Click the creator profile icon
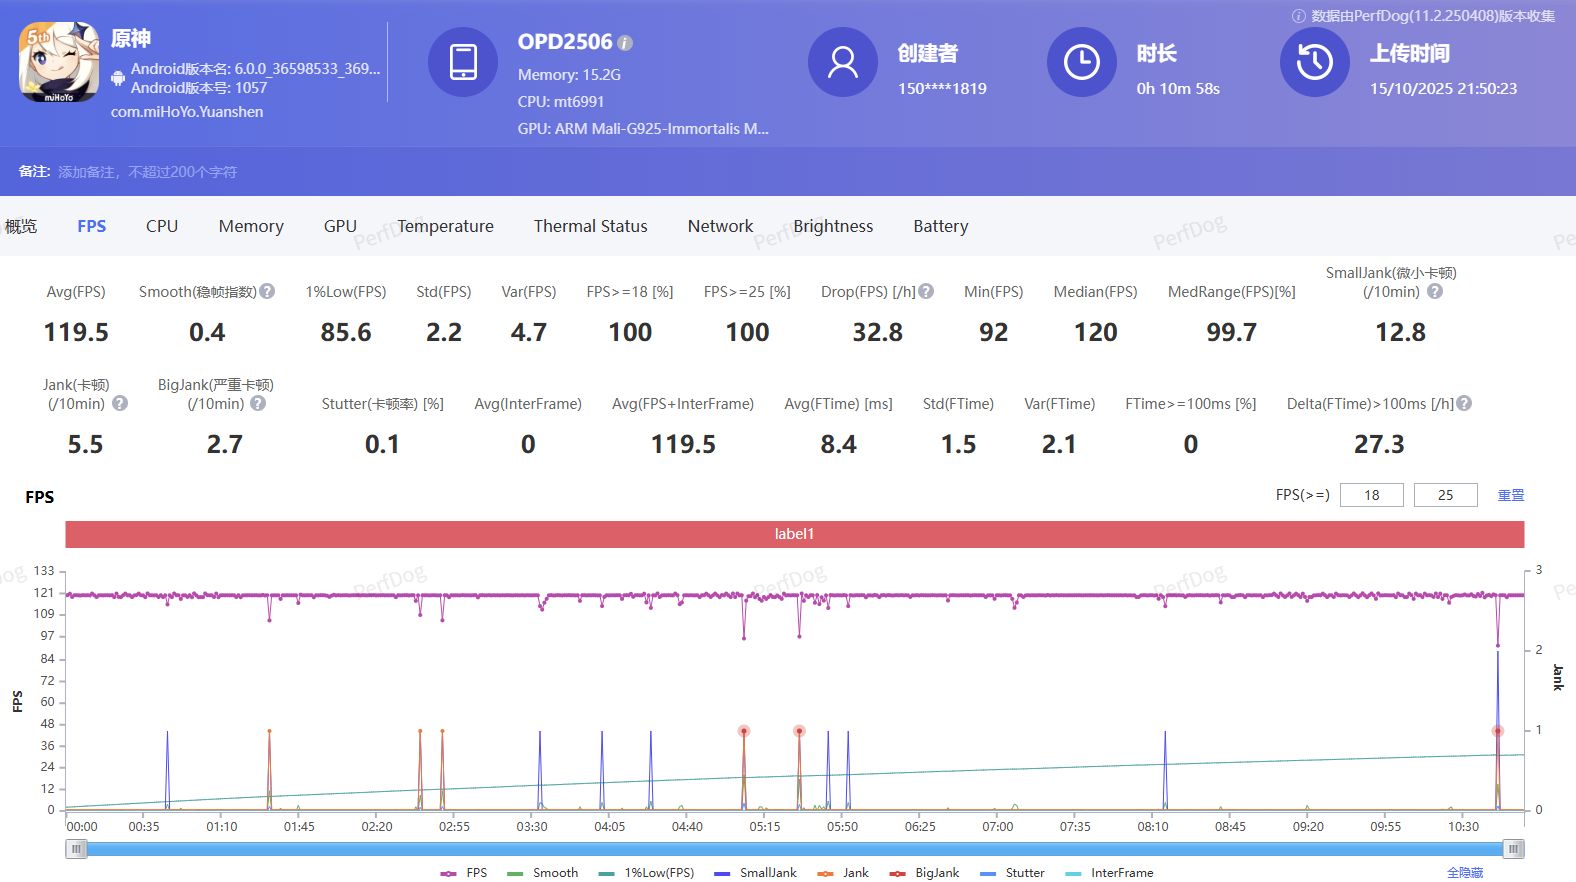Viewport: 1576px width, 882px height. [842, 62]
